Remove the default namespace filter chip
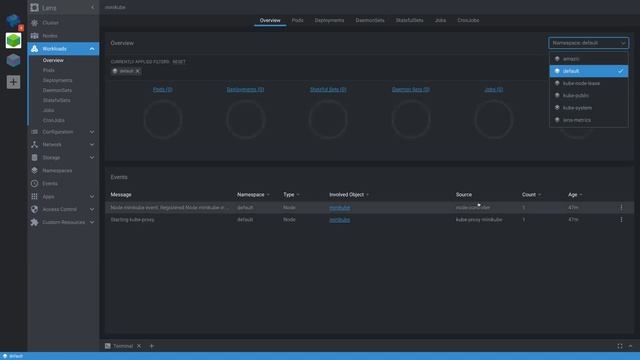 tap(138, 71)
